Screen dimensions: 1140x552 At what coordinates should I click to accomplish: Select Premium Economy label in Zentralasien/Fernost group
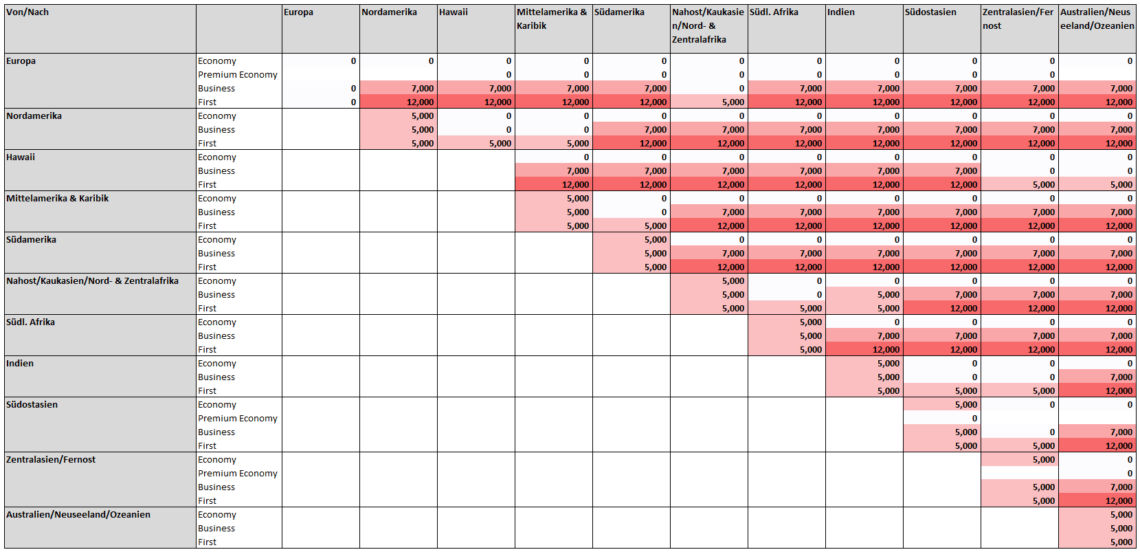238,473
